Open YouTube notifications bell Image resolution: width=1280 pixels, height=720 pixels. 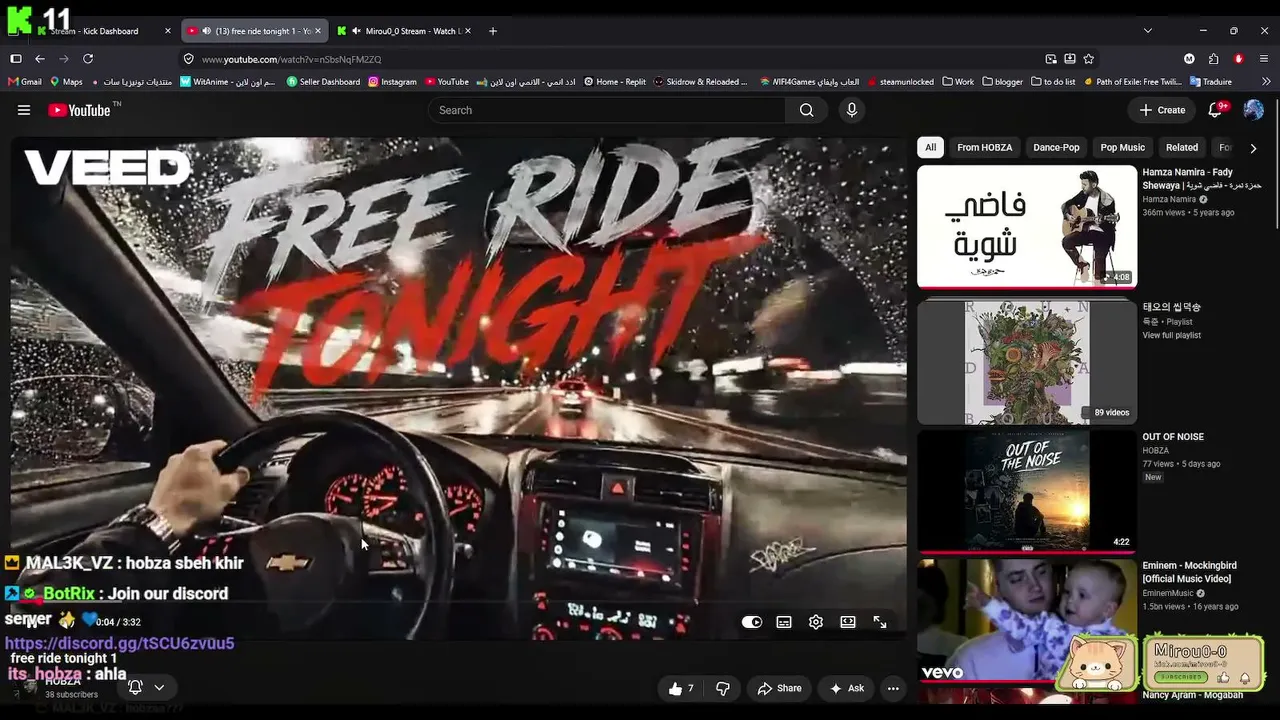point(1216,110)
